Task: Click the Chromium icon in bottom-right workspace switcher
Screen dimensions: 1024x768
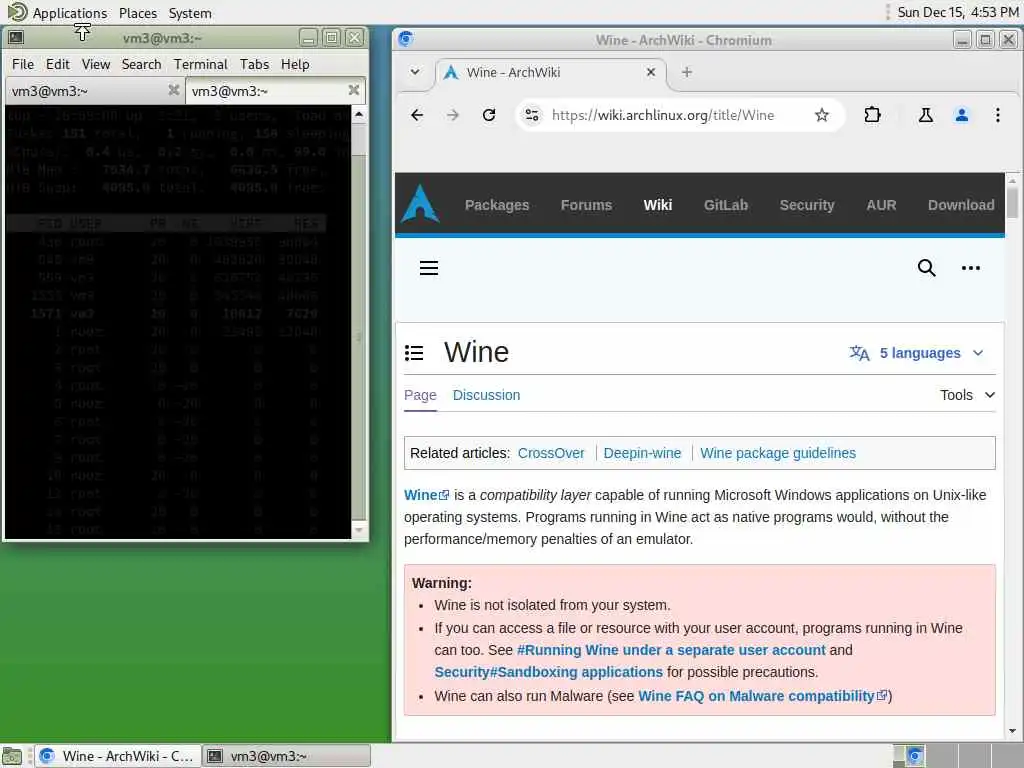Action: click(915, 756)
